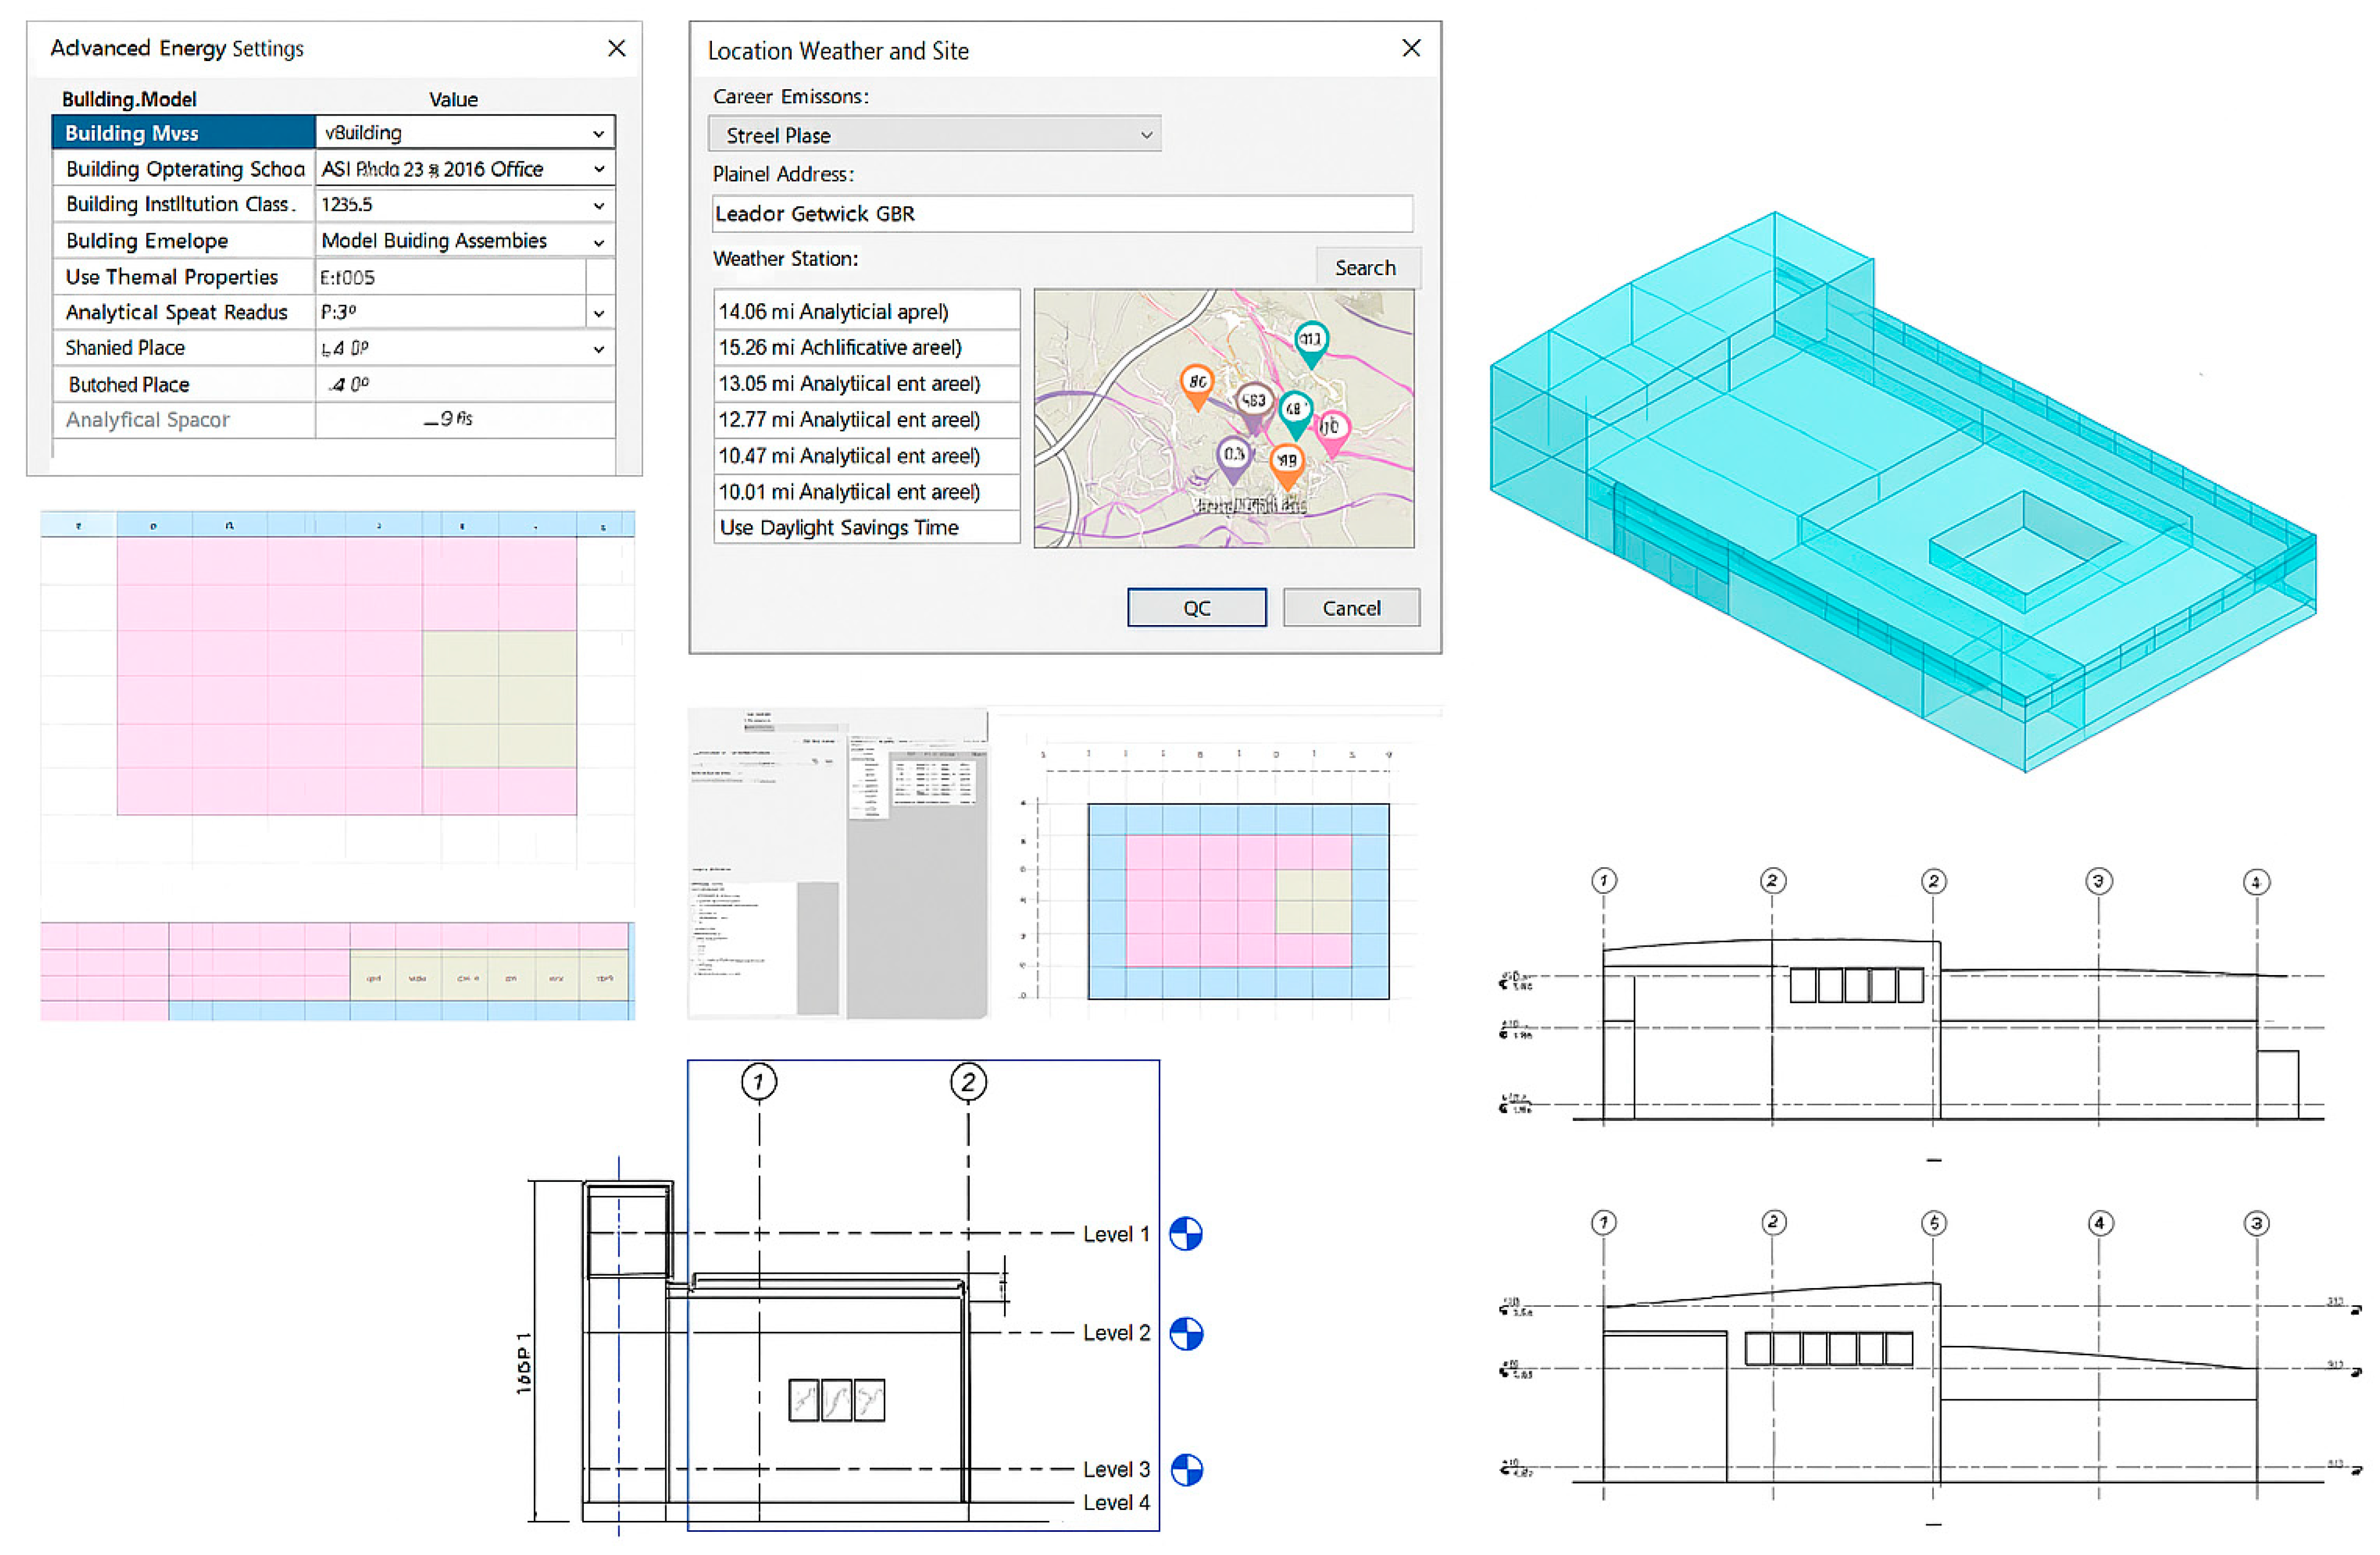Click grid bubble 2 in section view

pyautogui.click(x=968, y=1081)
